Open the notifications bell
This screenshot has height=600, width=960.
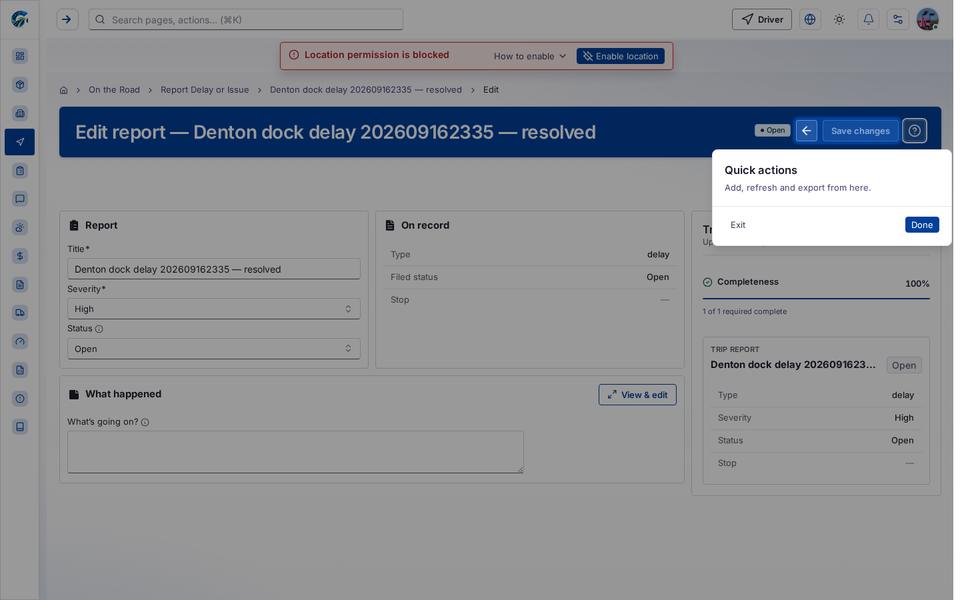(x=868, y=20)
